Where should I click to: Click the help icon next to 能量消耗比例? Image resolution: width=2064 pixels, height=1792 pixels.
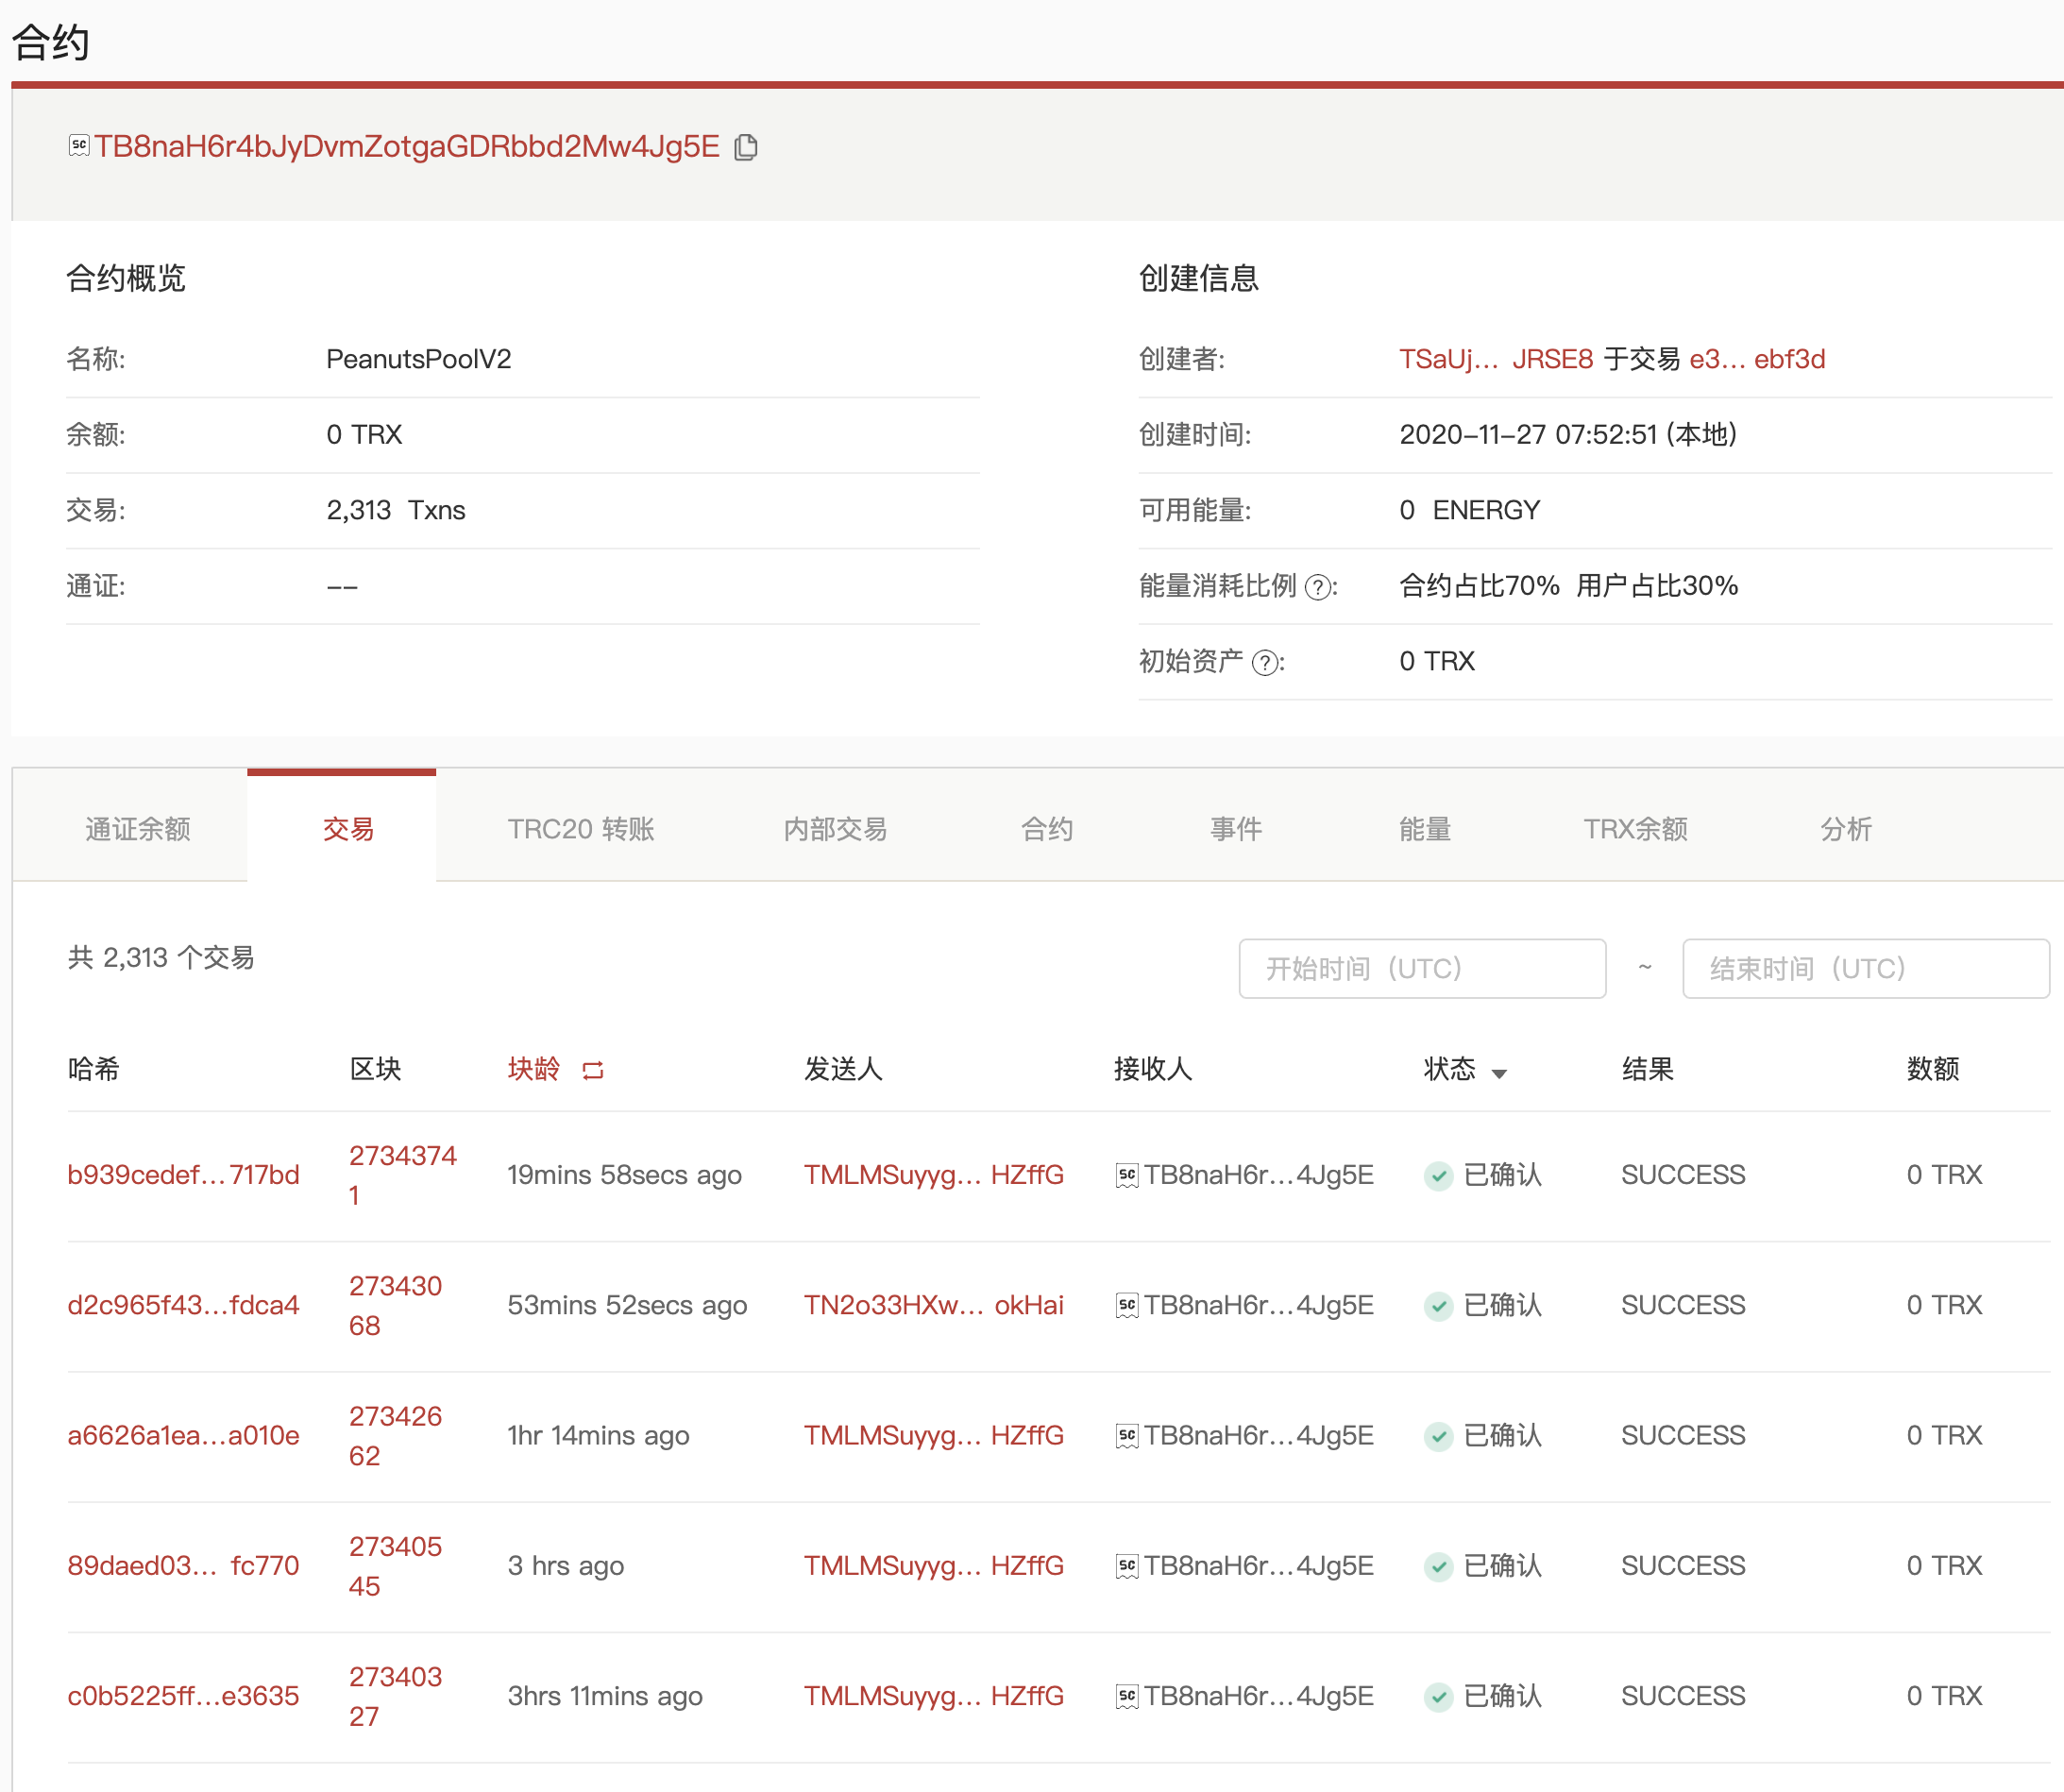pos(1319,587)
